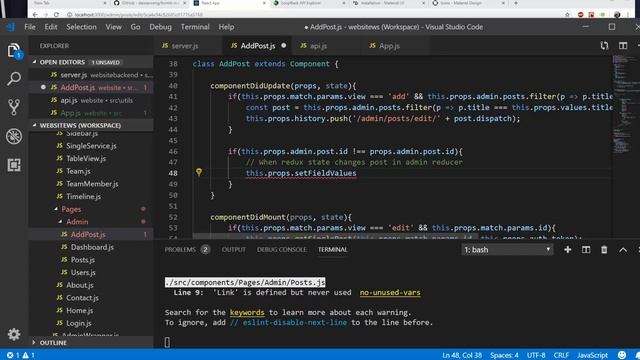Open the Source Control view icon

tap(14, 107)
